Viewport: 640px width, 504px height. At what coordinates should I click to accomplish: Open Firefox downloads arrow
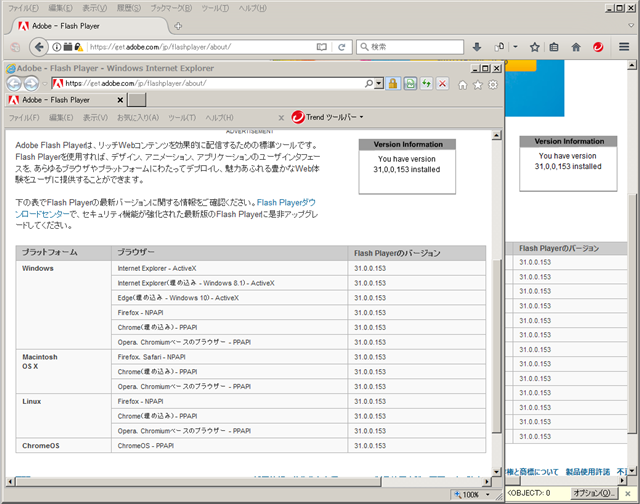coord(477,47)
